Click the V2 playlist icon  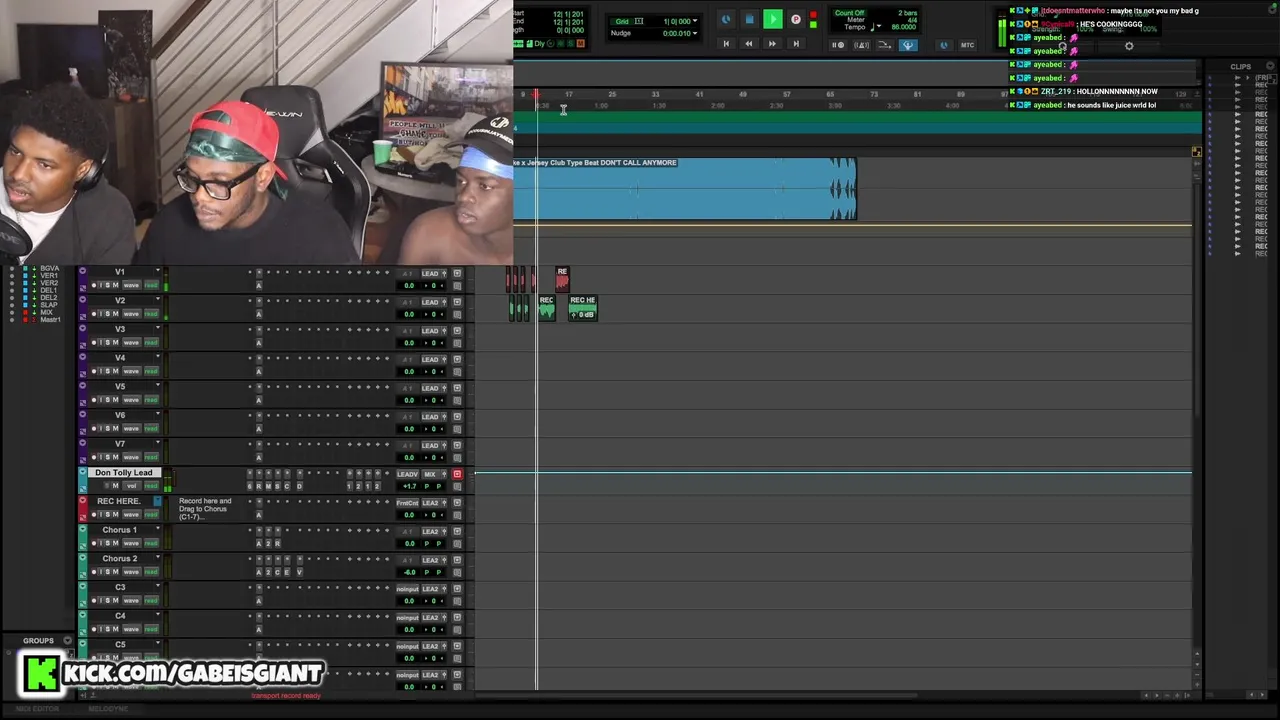coord(83,316)
